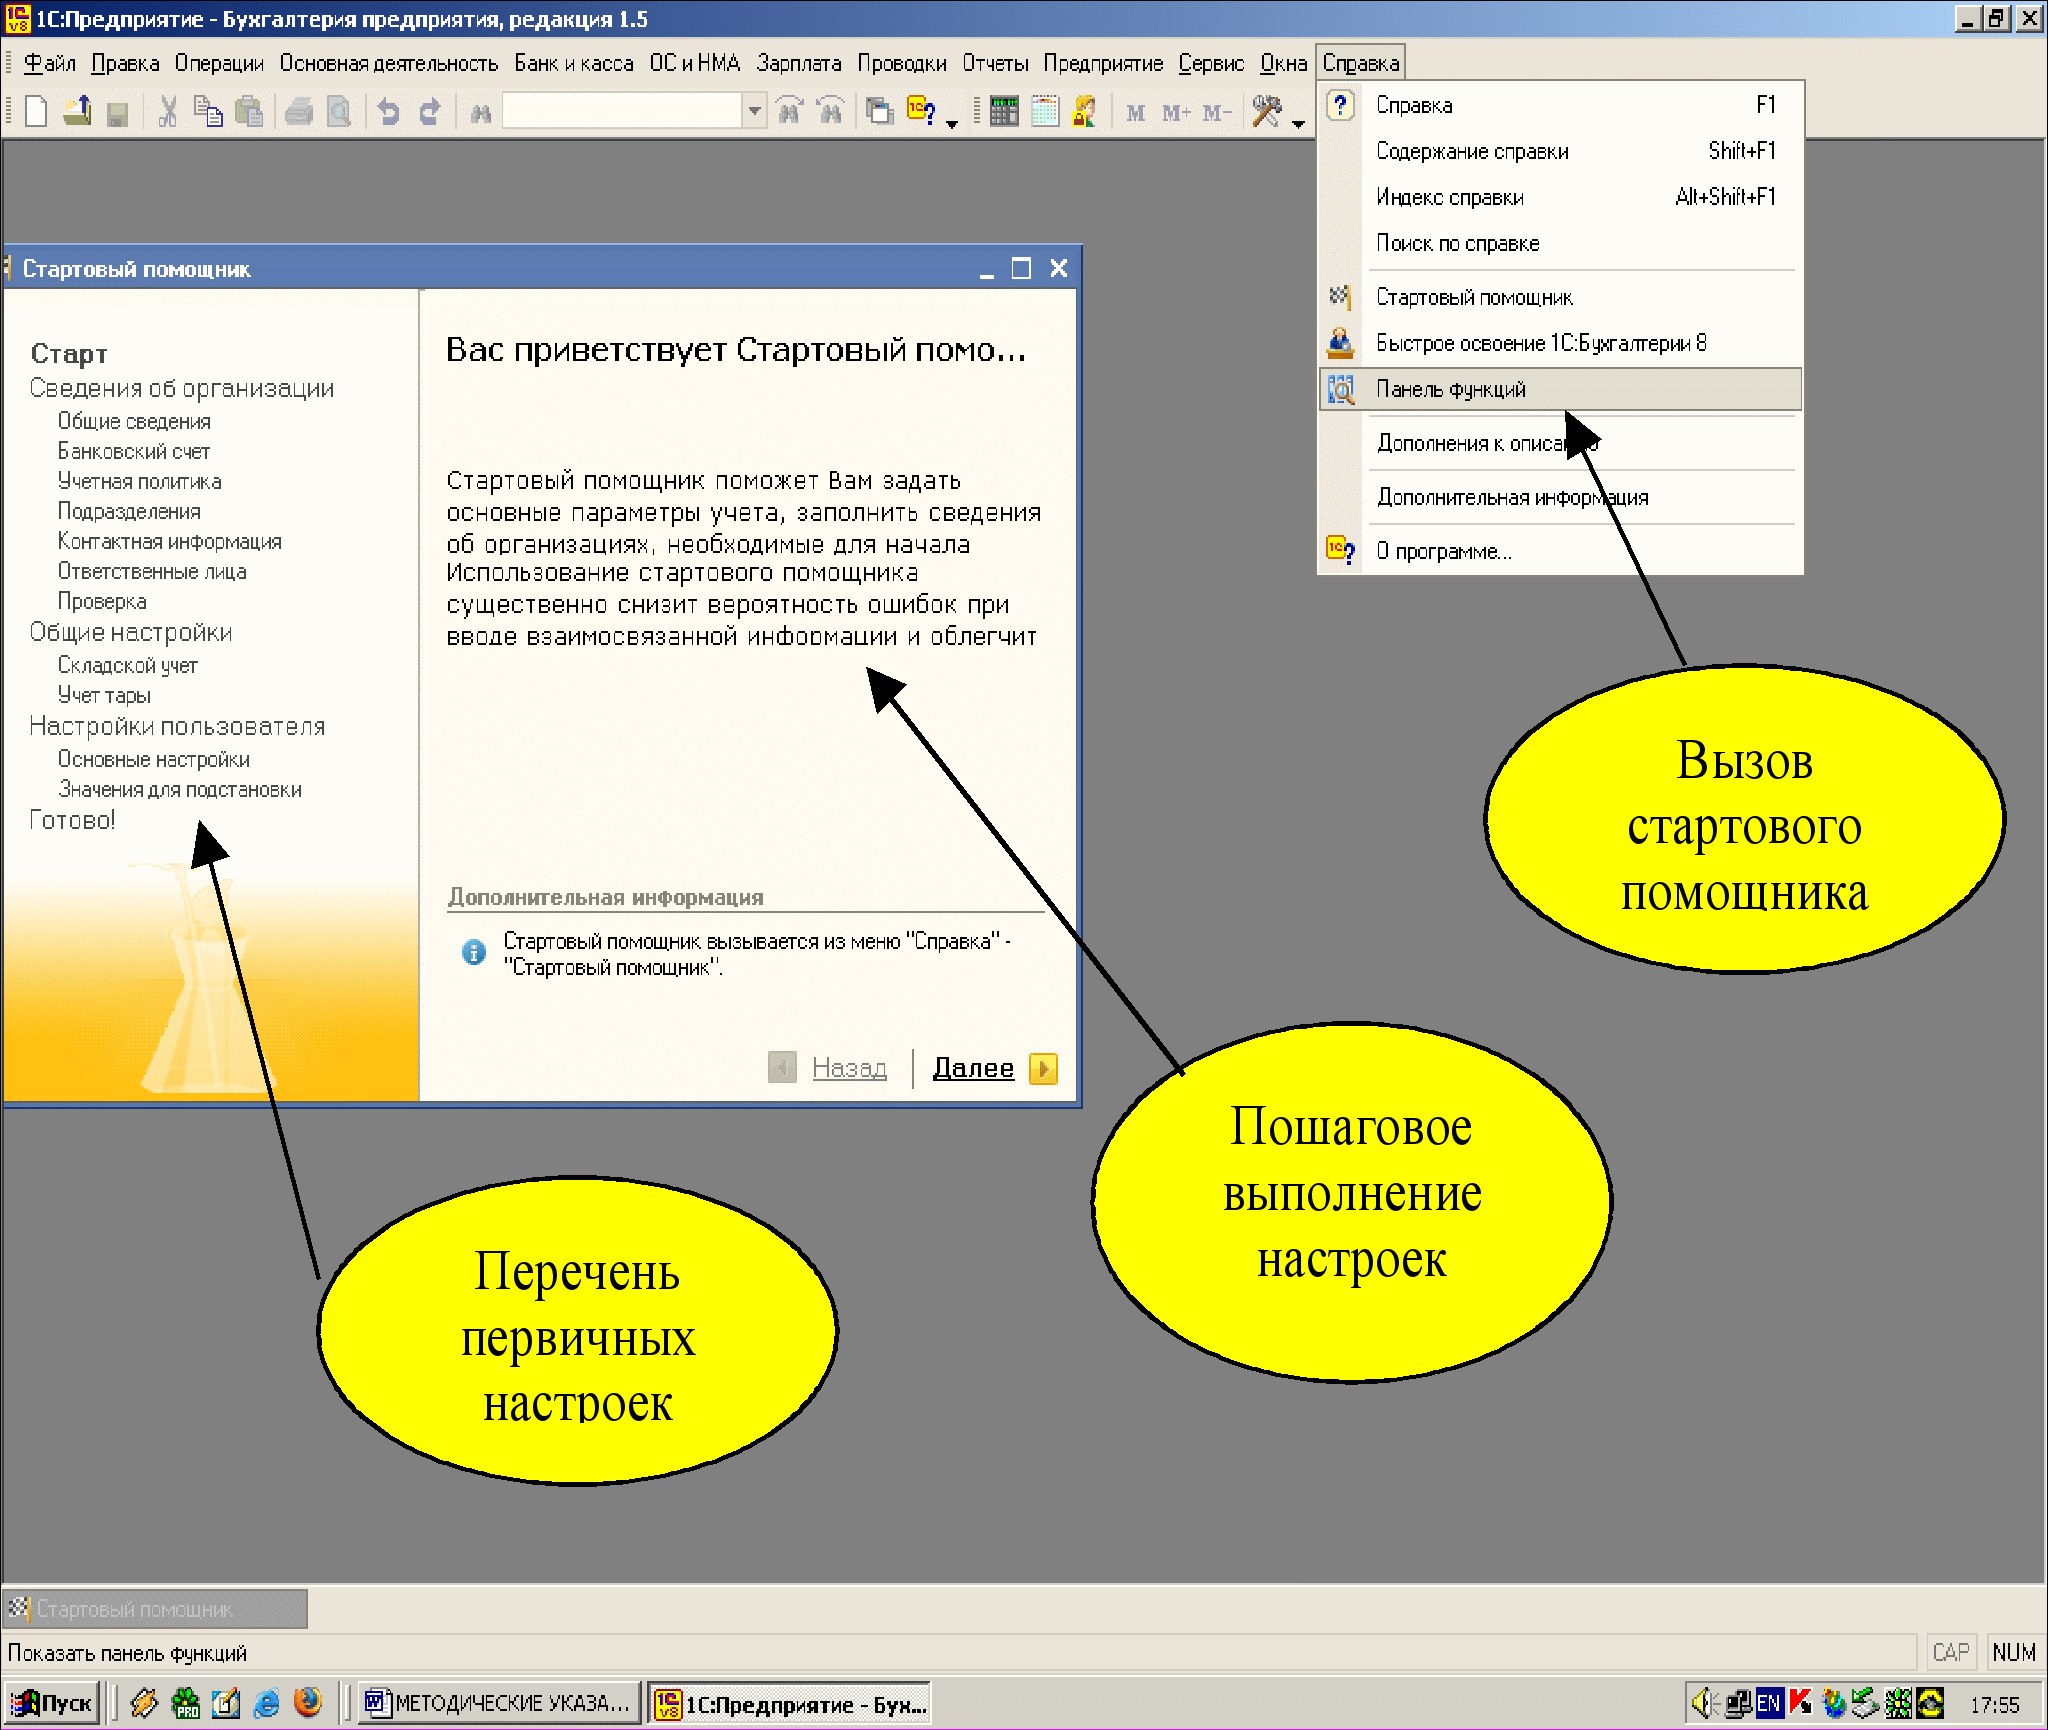The width and height of the screenshot is (2048, 1730).
Task: Click the New document toolbar icon
Action: point(36,111)
